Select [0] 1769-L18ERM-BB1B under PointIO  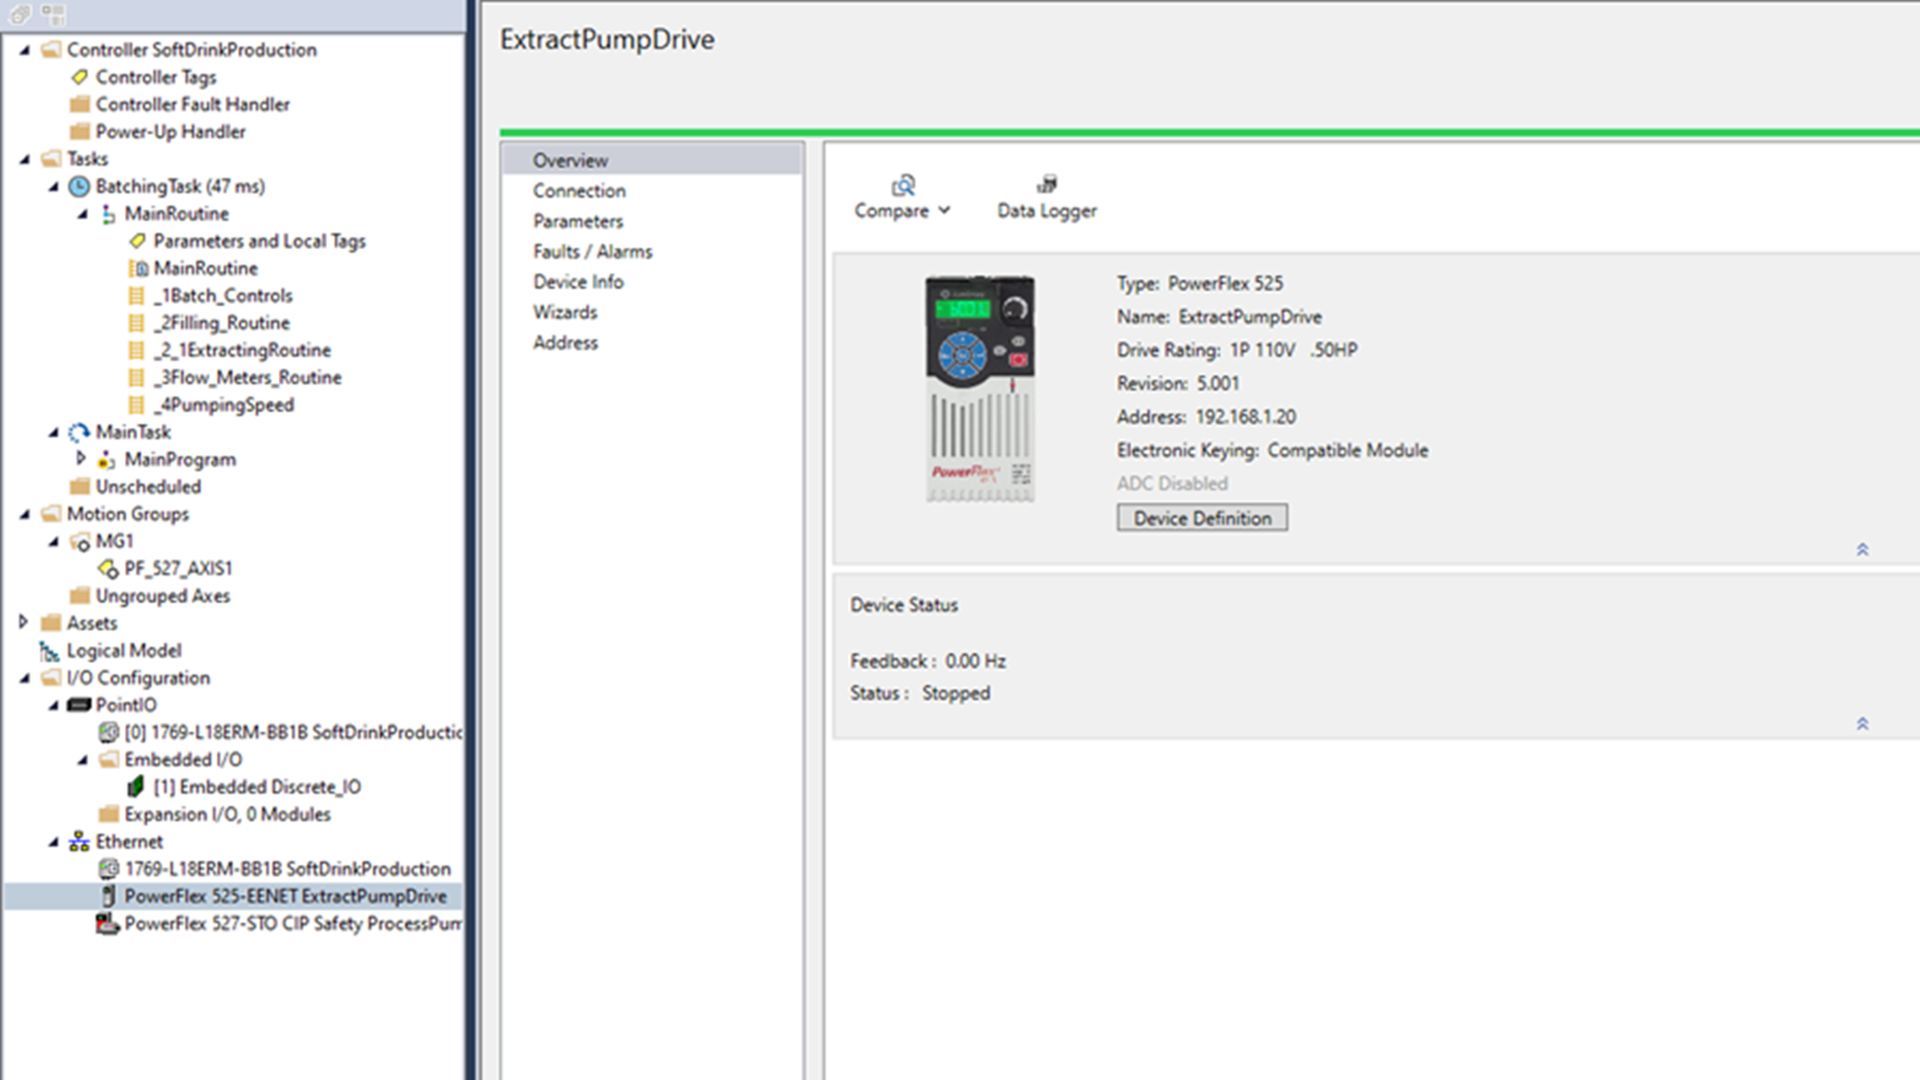(x=292, y=732)
